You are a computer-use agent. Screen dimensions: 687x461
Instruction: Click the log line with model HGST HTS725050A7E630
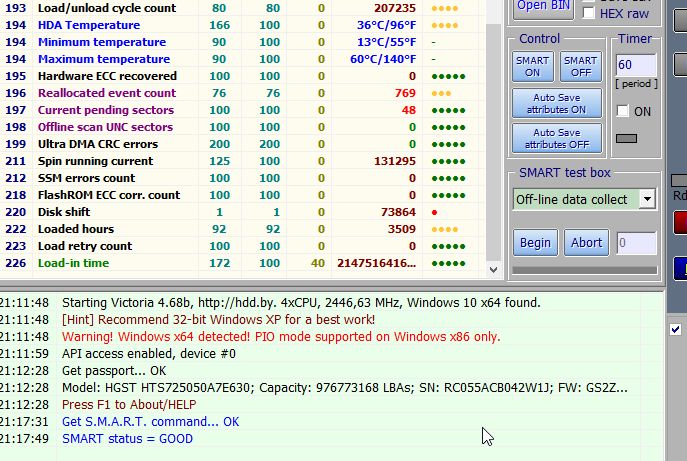pyautogui.click(x=345, y=388)
